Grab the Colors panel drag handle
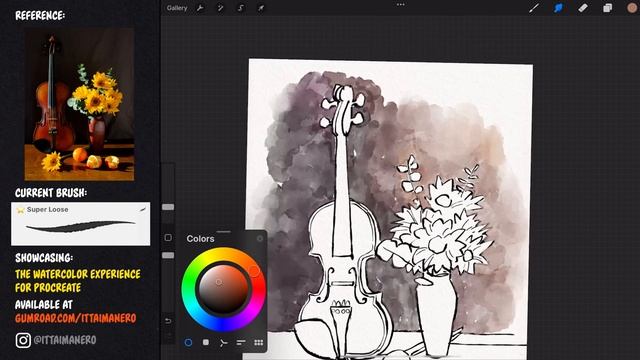640x360 pixels. pos(223,231)
